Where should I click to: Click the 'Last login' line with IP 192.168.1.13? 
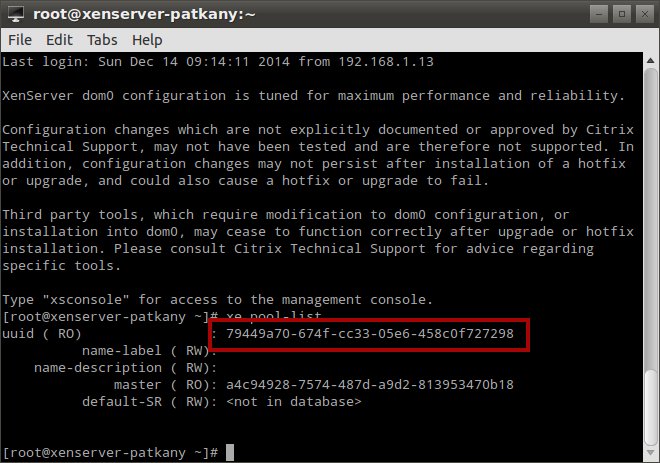click(x=218, y=62)
